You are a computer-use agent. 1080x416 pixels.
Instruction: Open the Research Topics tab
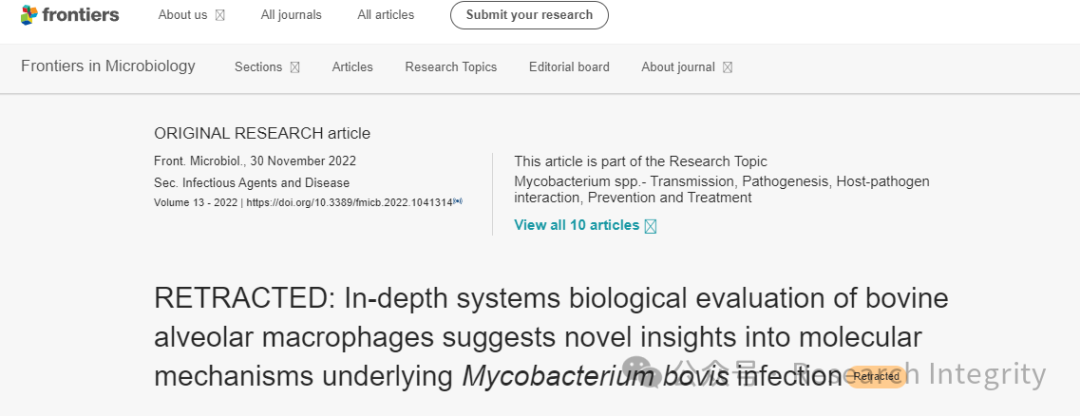coord(450,67)
